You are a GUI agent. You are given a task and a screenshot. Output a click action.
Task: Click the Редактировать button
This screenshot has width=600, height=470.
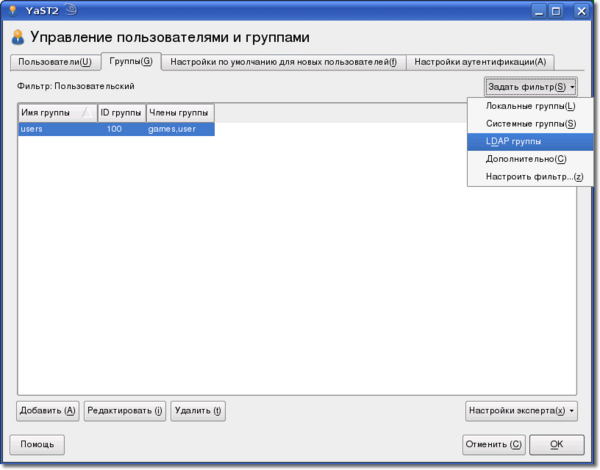(124, 410)
